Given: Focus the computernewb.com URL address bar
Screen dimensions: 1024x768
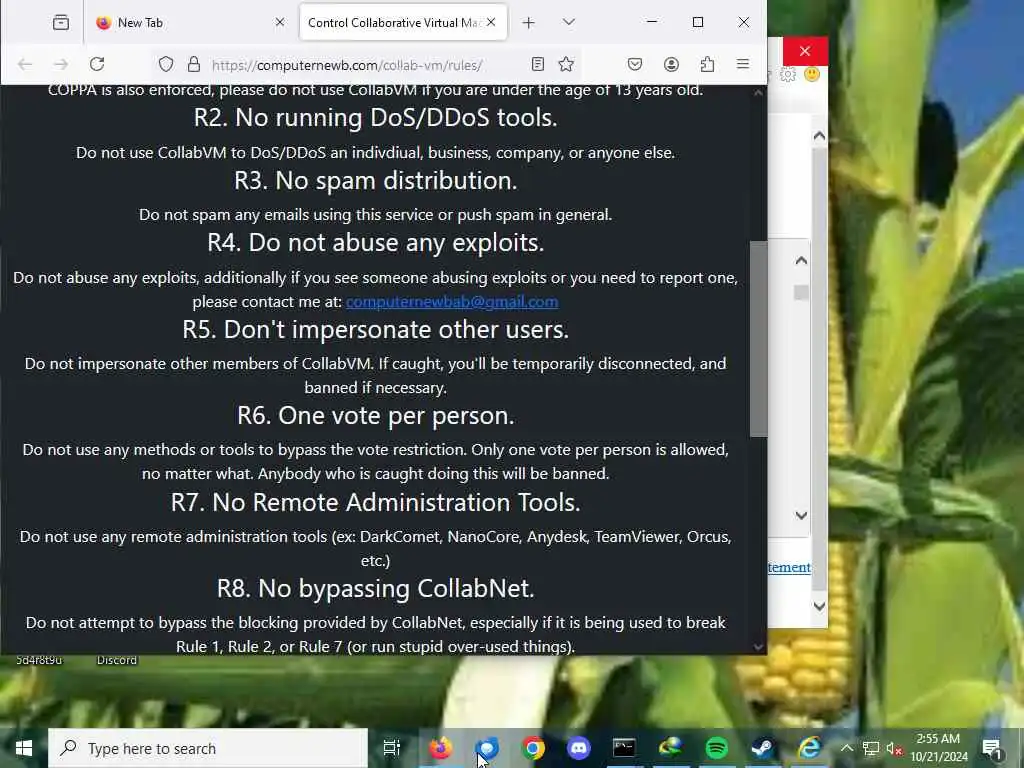Looking at the screenshot, I should tap(366, 65).
